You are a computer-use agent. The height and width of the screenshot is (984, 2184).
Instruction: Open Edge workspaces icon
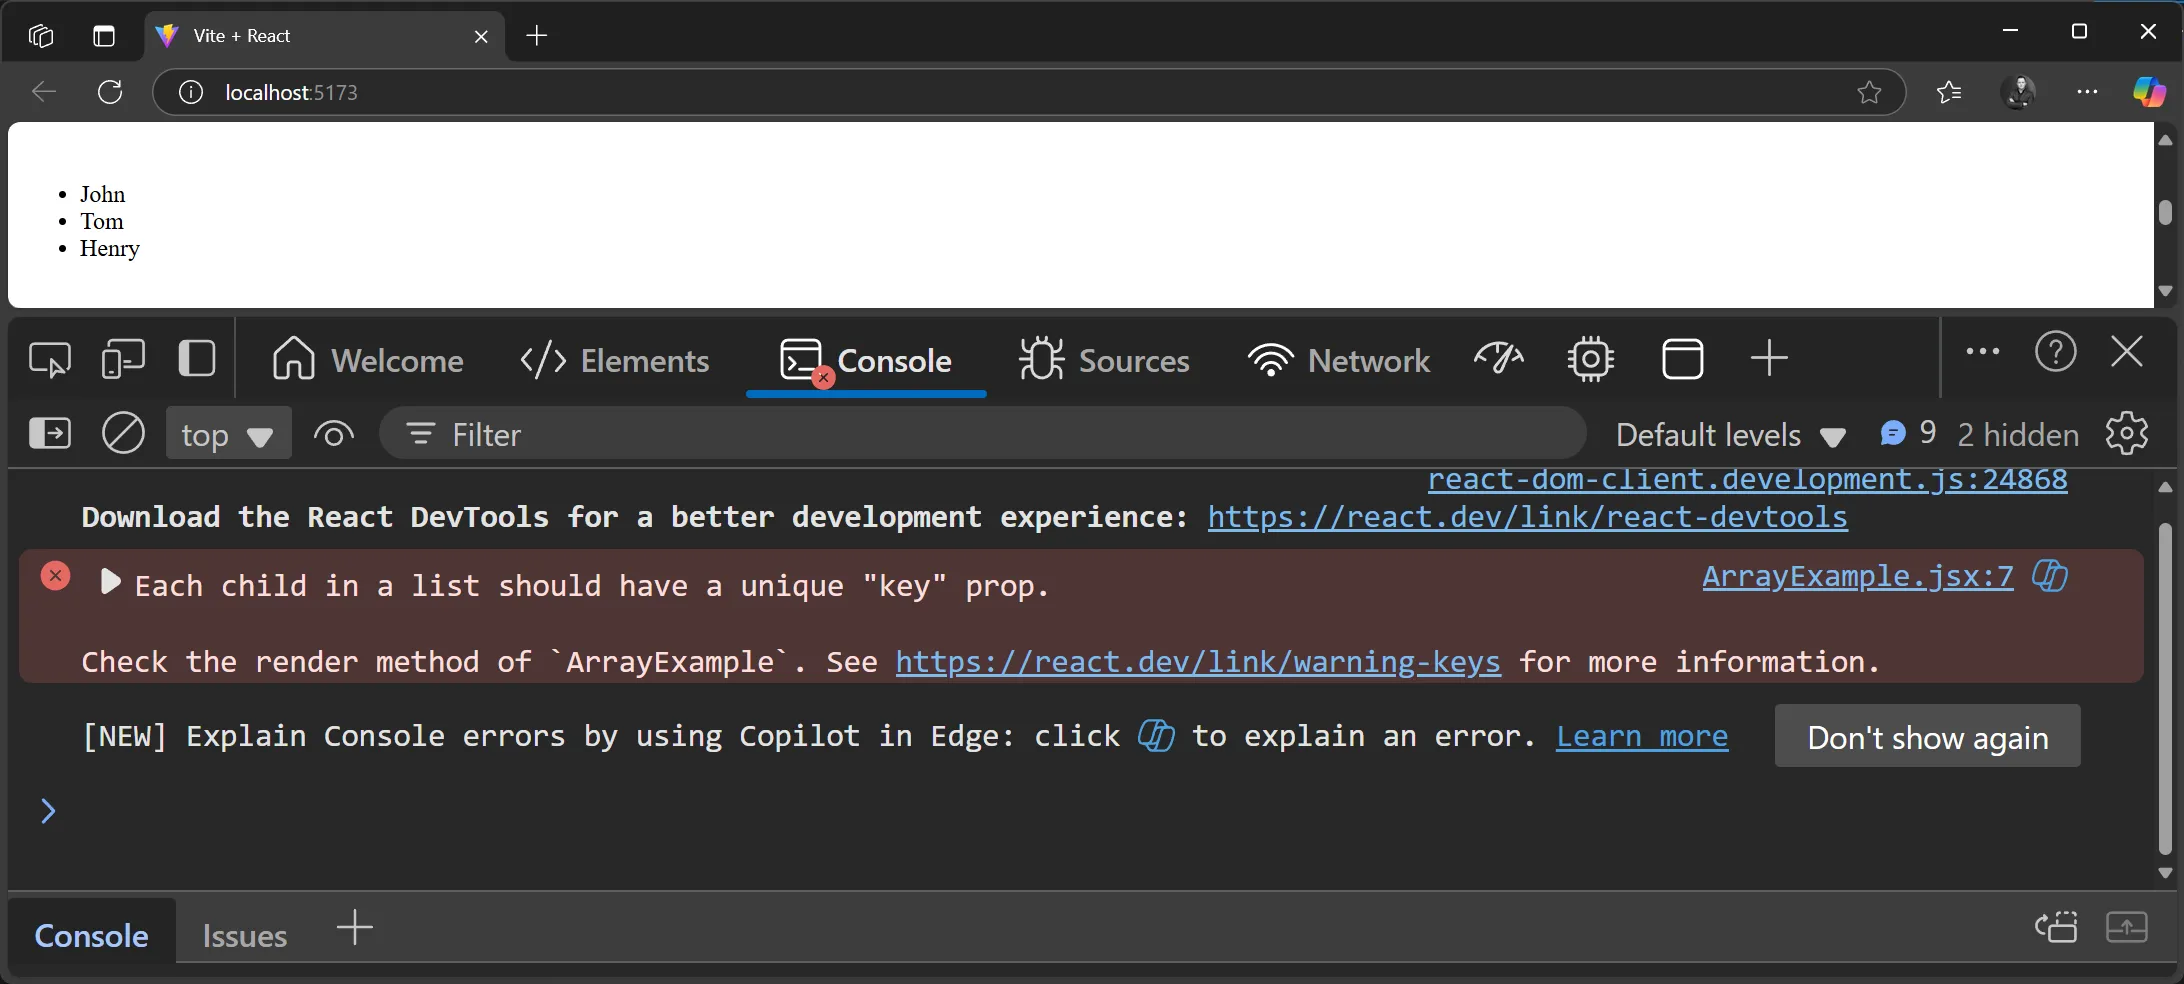pyautogui.click(x=41, y=36)
